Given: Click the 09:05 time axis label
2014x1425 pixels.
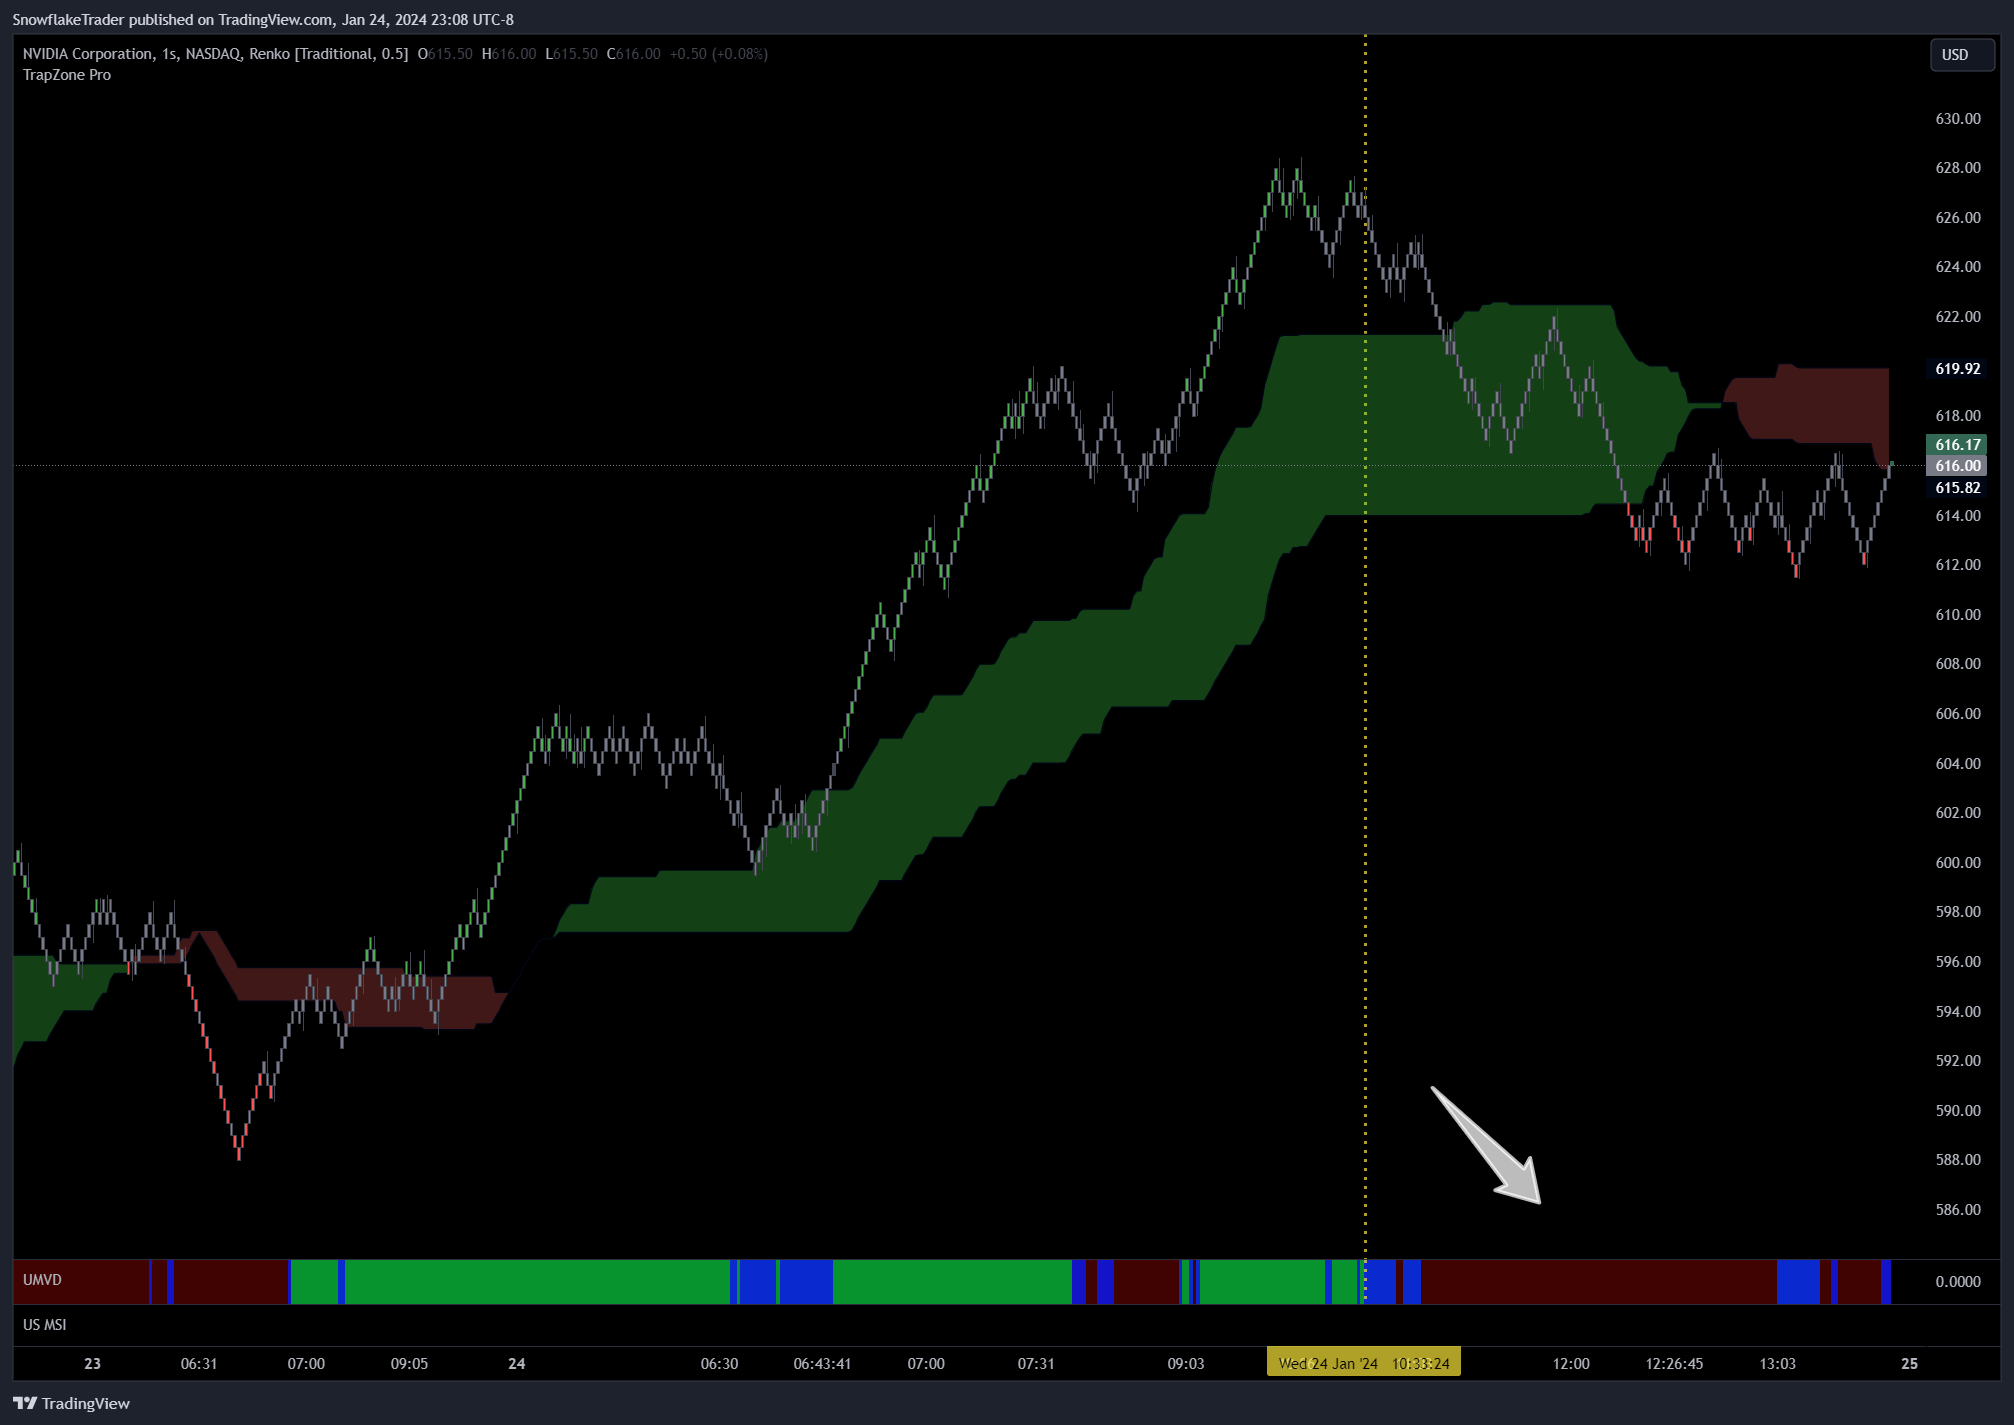Looking at the screenshot, I should (409, 1364).
